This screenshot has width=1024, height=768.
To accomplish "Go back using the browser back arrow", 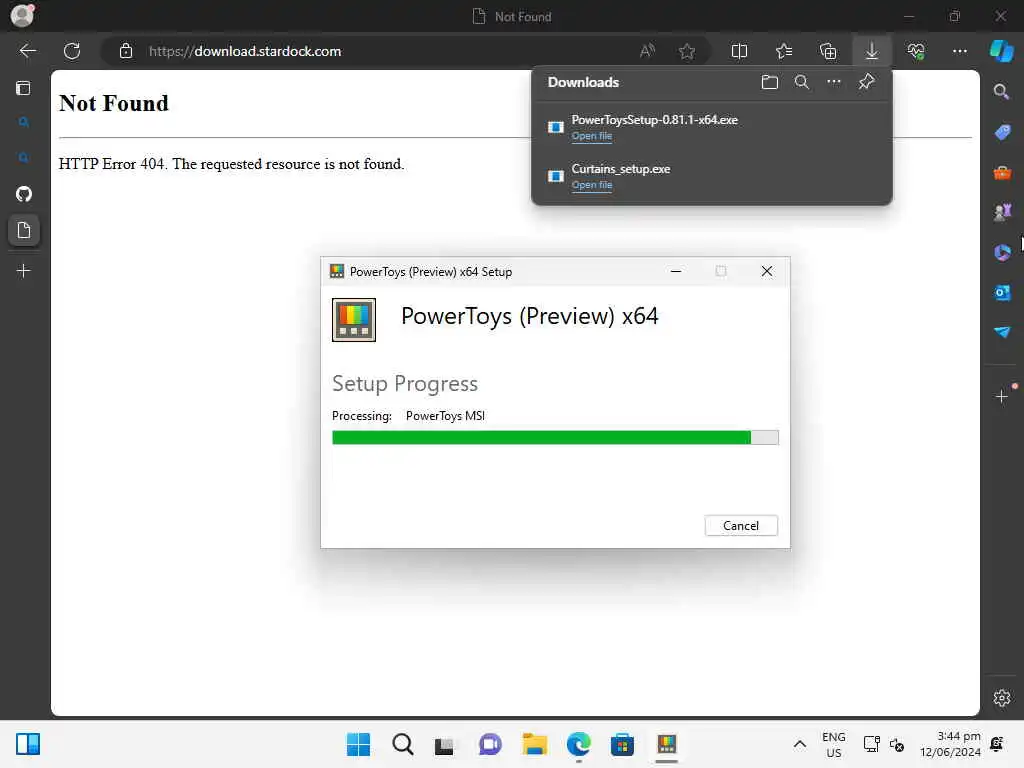I will pos(27,51).
